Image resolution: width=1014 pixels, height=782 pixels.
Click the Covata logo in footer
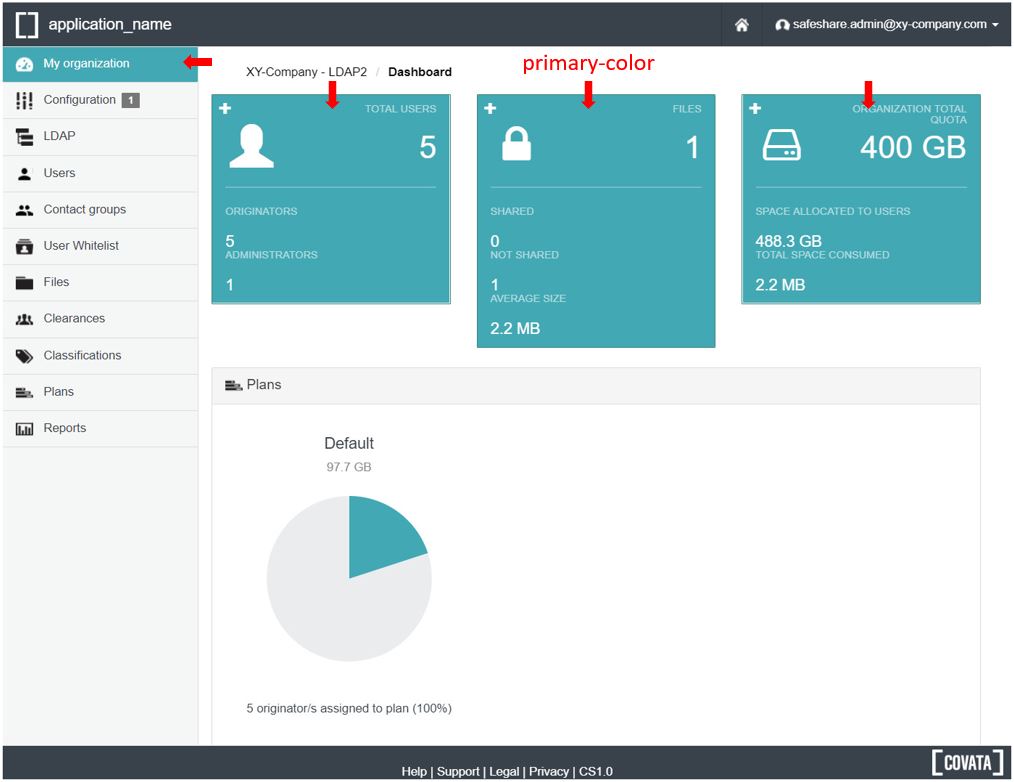pyautogui.click(x=967, y=763)
